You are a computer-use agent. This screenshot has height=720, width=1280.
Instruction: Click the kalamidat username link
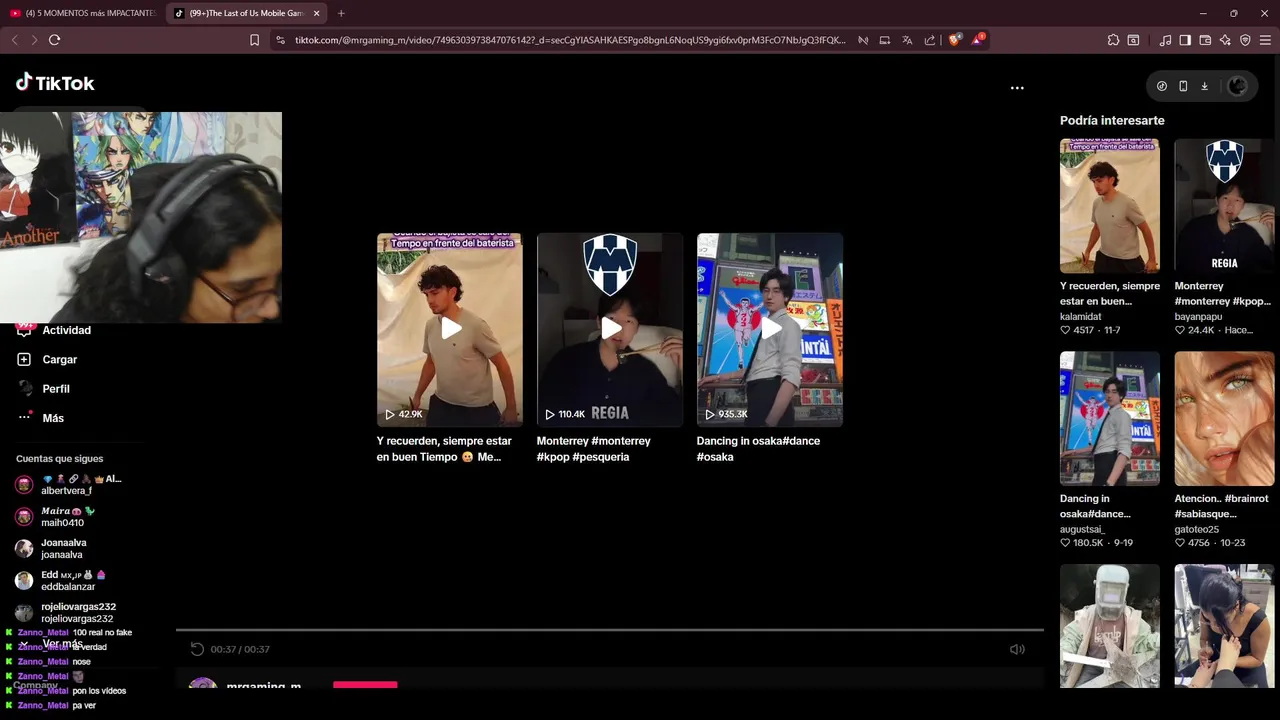point(1081,317)
